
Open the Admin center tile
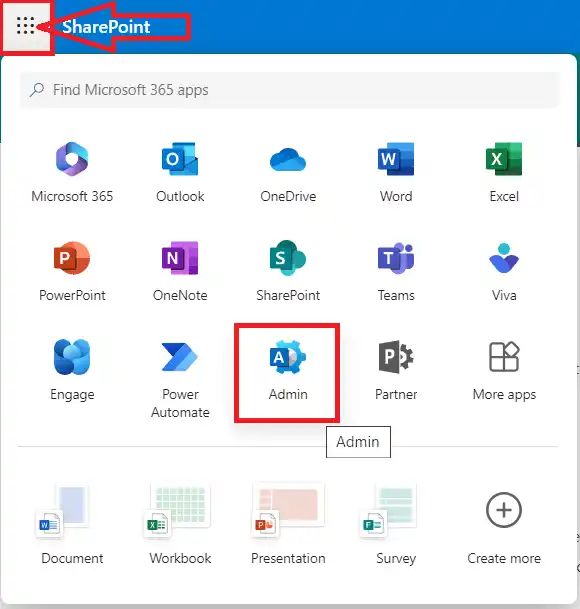point(287,373)
